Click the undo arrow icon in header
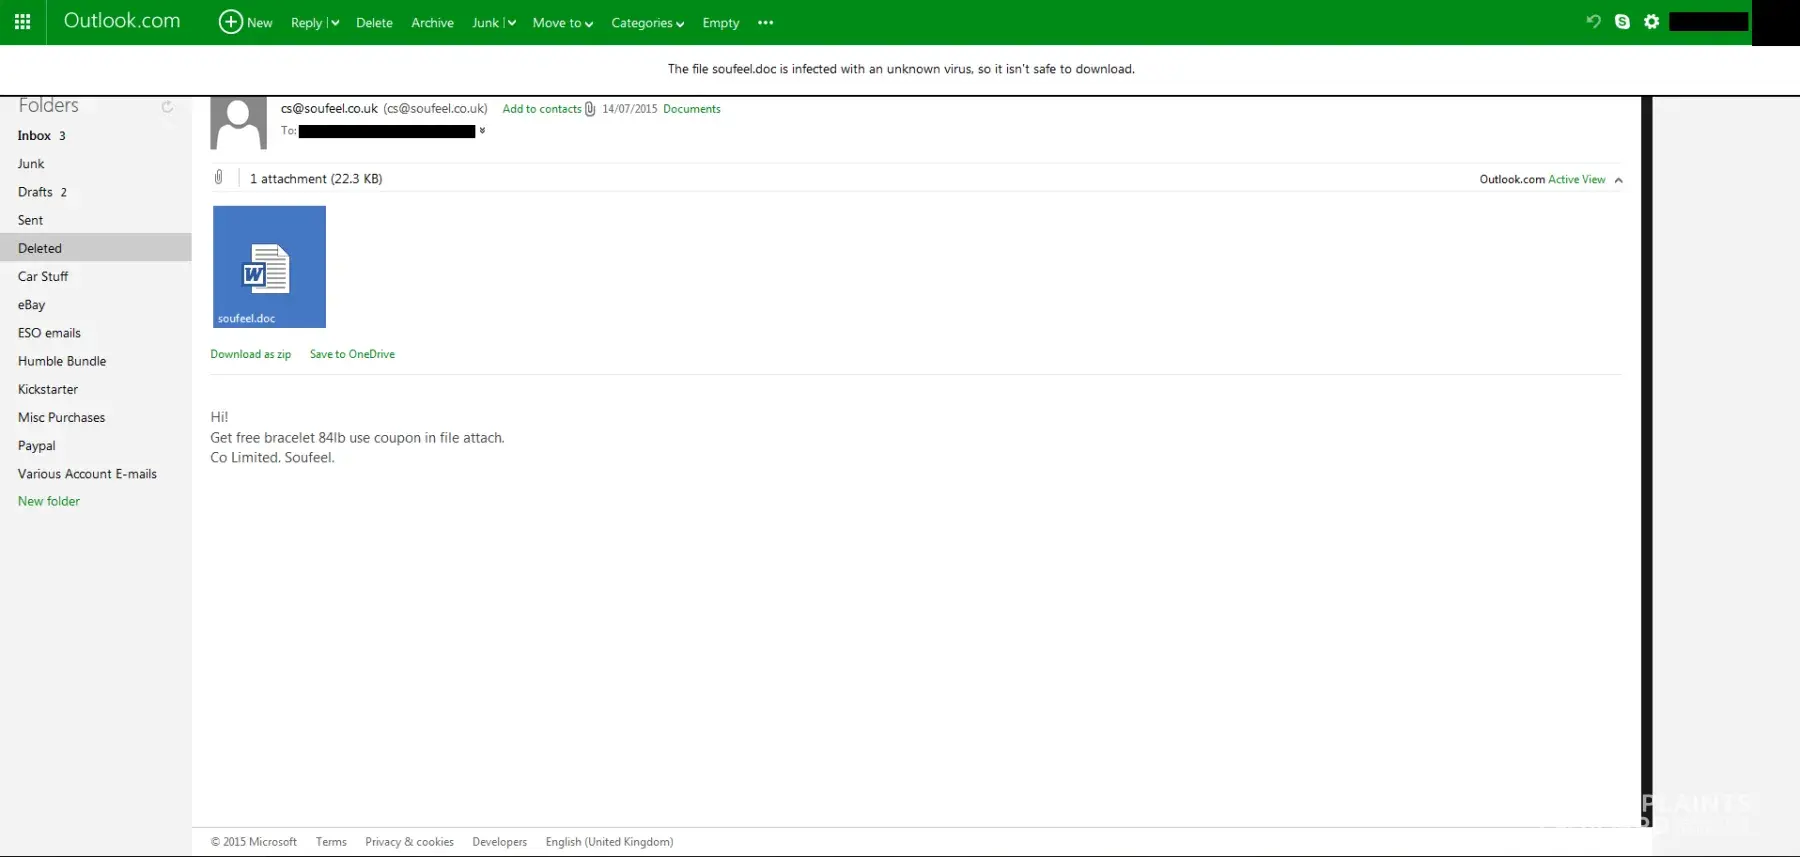The height and width of the screenshot is (857, 1800). click(1593, 22)
